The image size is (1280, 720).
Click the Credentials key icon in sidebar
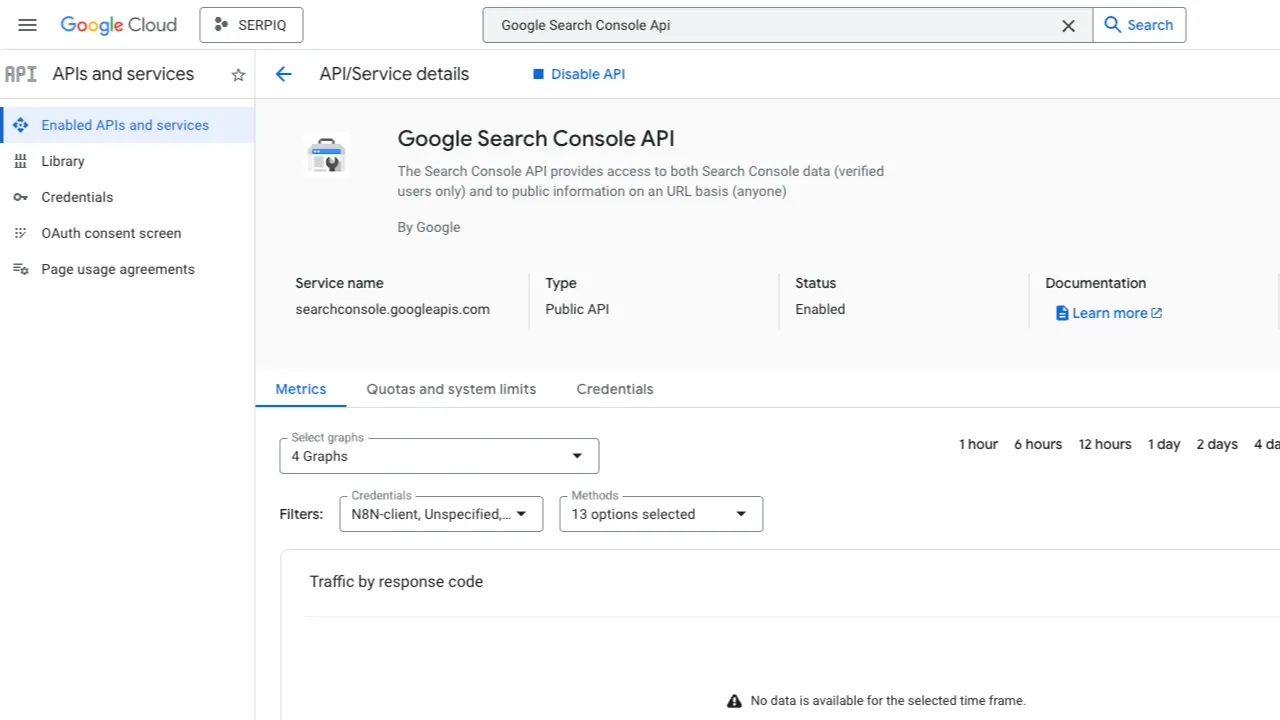click(x=20, y=197)
